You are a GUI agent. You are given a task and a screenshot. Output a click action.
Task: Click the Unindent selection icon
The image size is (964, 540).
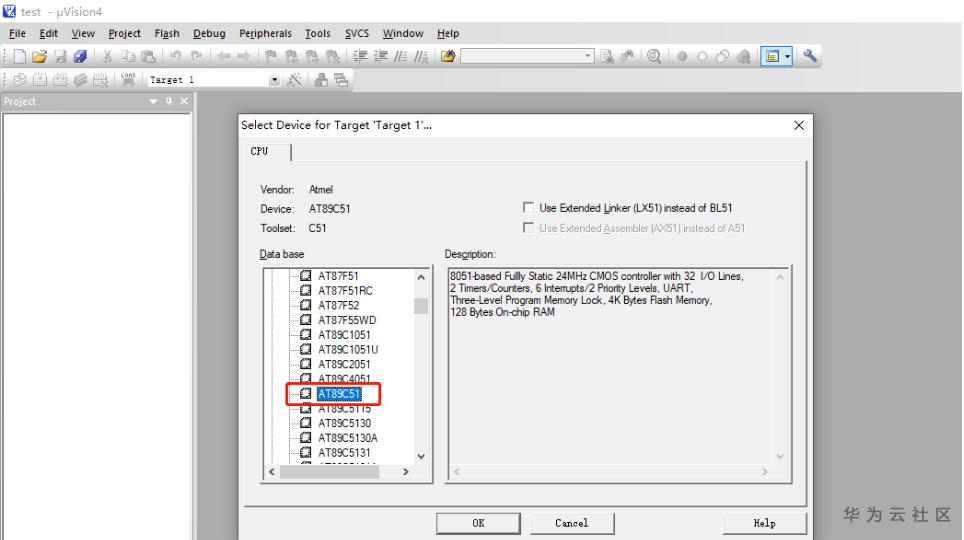[381, 57]
